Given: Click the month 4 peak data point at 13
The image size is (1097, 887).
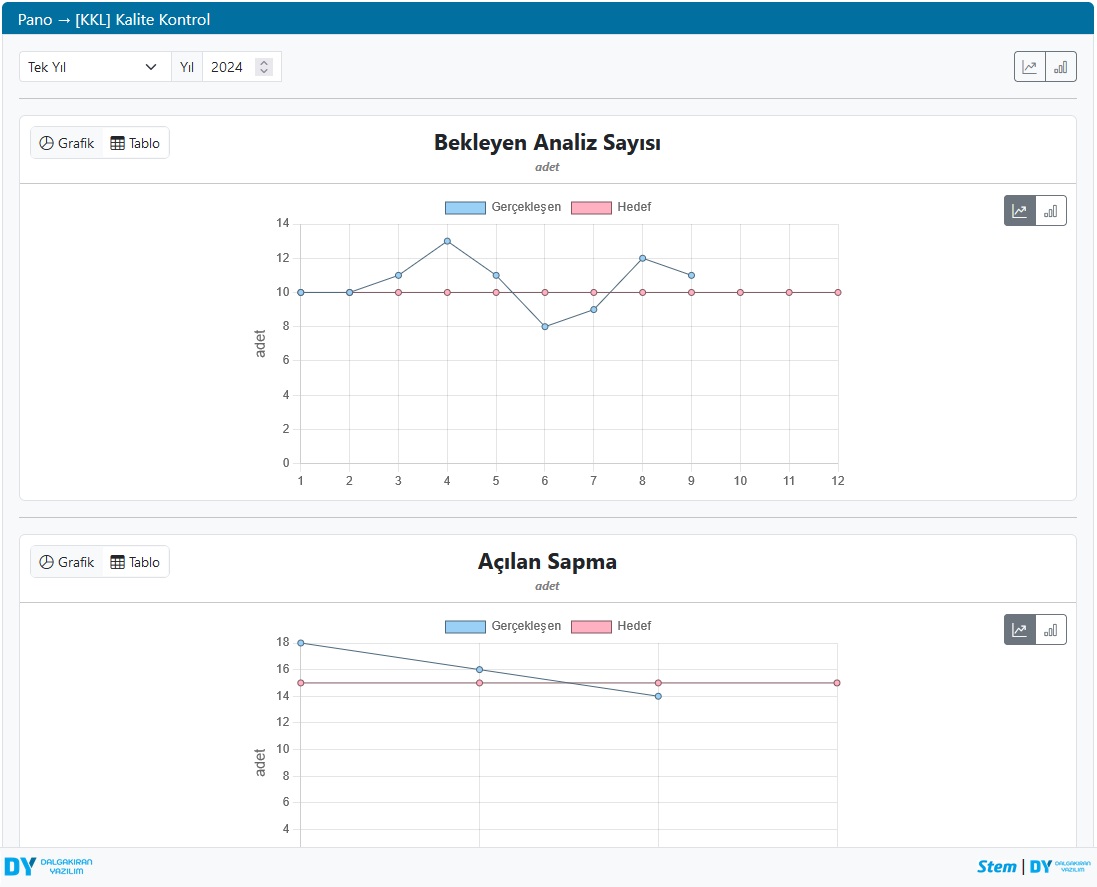Looking at the screenshot, I should (447, 241).
